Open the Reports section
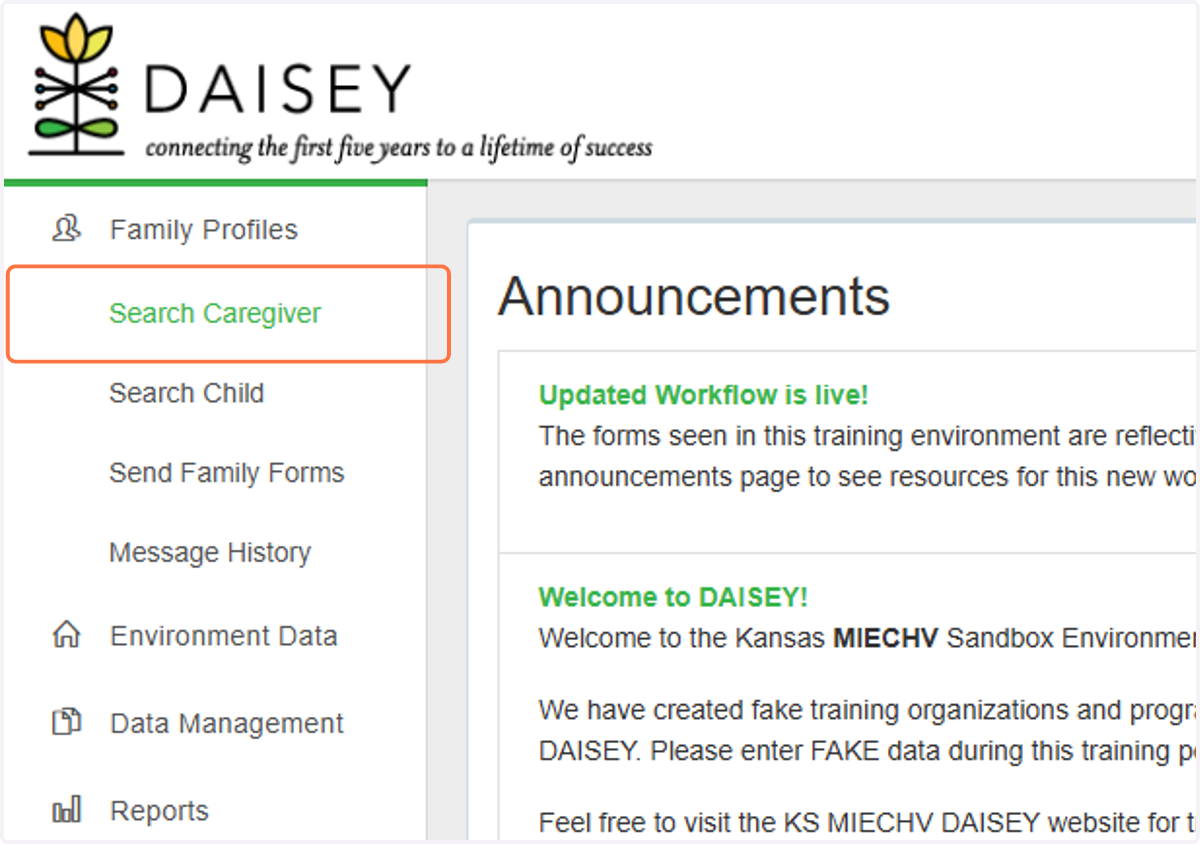Image resolution: width=1200 pixels, height=844 pixels. pyautogui.click(x=159, y=811)
